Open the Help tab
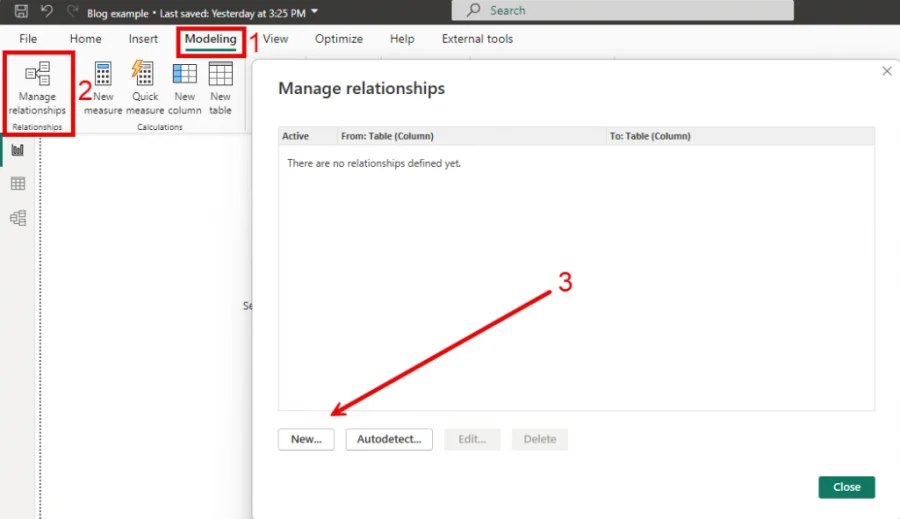 [x=402, y=39]
